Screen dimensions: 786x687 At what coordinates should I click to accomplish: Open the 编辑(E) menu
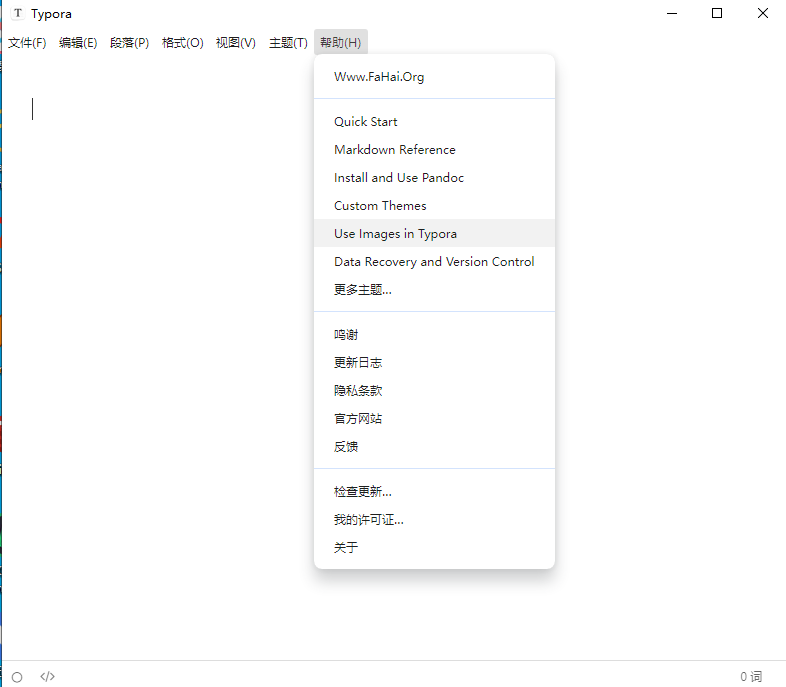78,43
